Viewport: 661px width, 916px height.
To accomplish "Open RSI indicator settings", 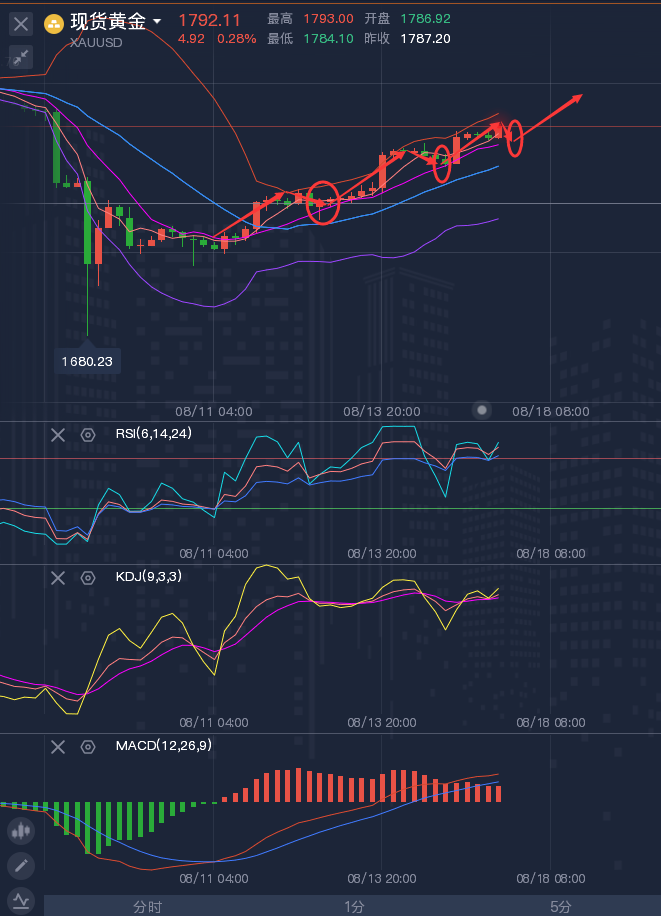I will (x=88, y=434).
